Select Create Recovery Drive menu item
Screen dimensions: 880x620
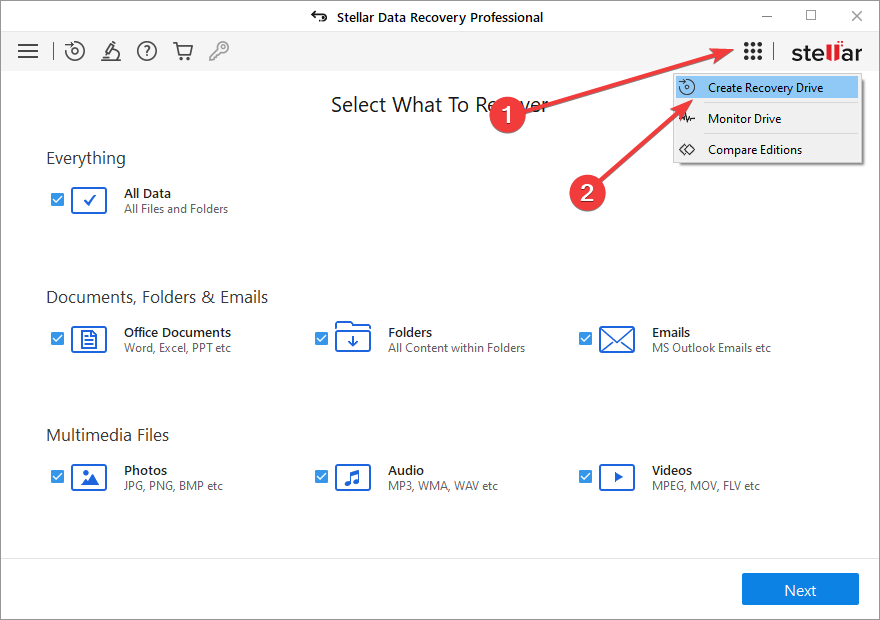(767, 88)
